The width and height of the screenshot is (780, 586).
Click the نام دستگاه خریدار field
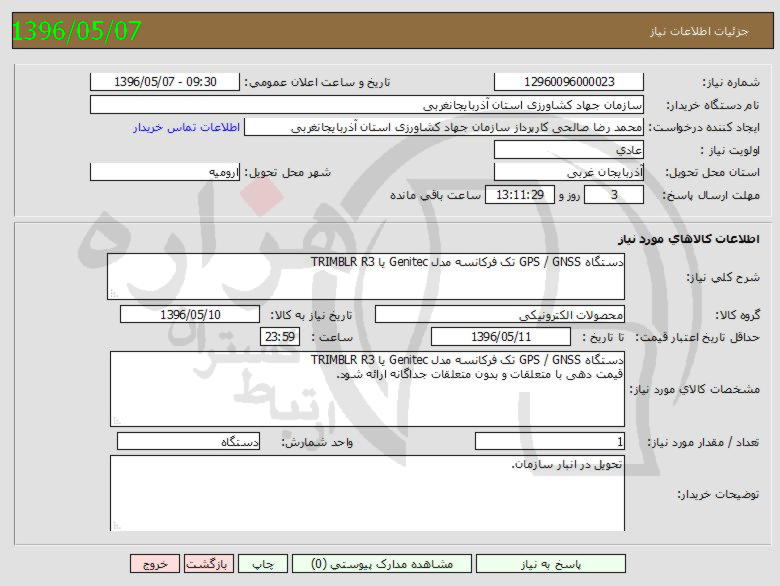367,105
